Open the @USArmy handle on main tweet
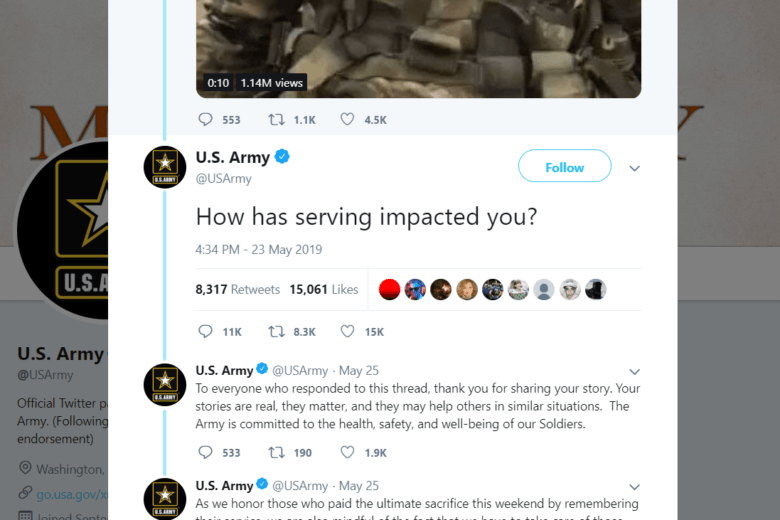Image resolution: width=780 pixels, height=520 pixels. (x=223, y=179)
